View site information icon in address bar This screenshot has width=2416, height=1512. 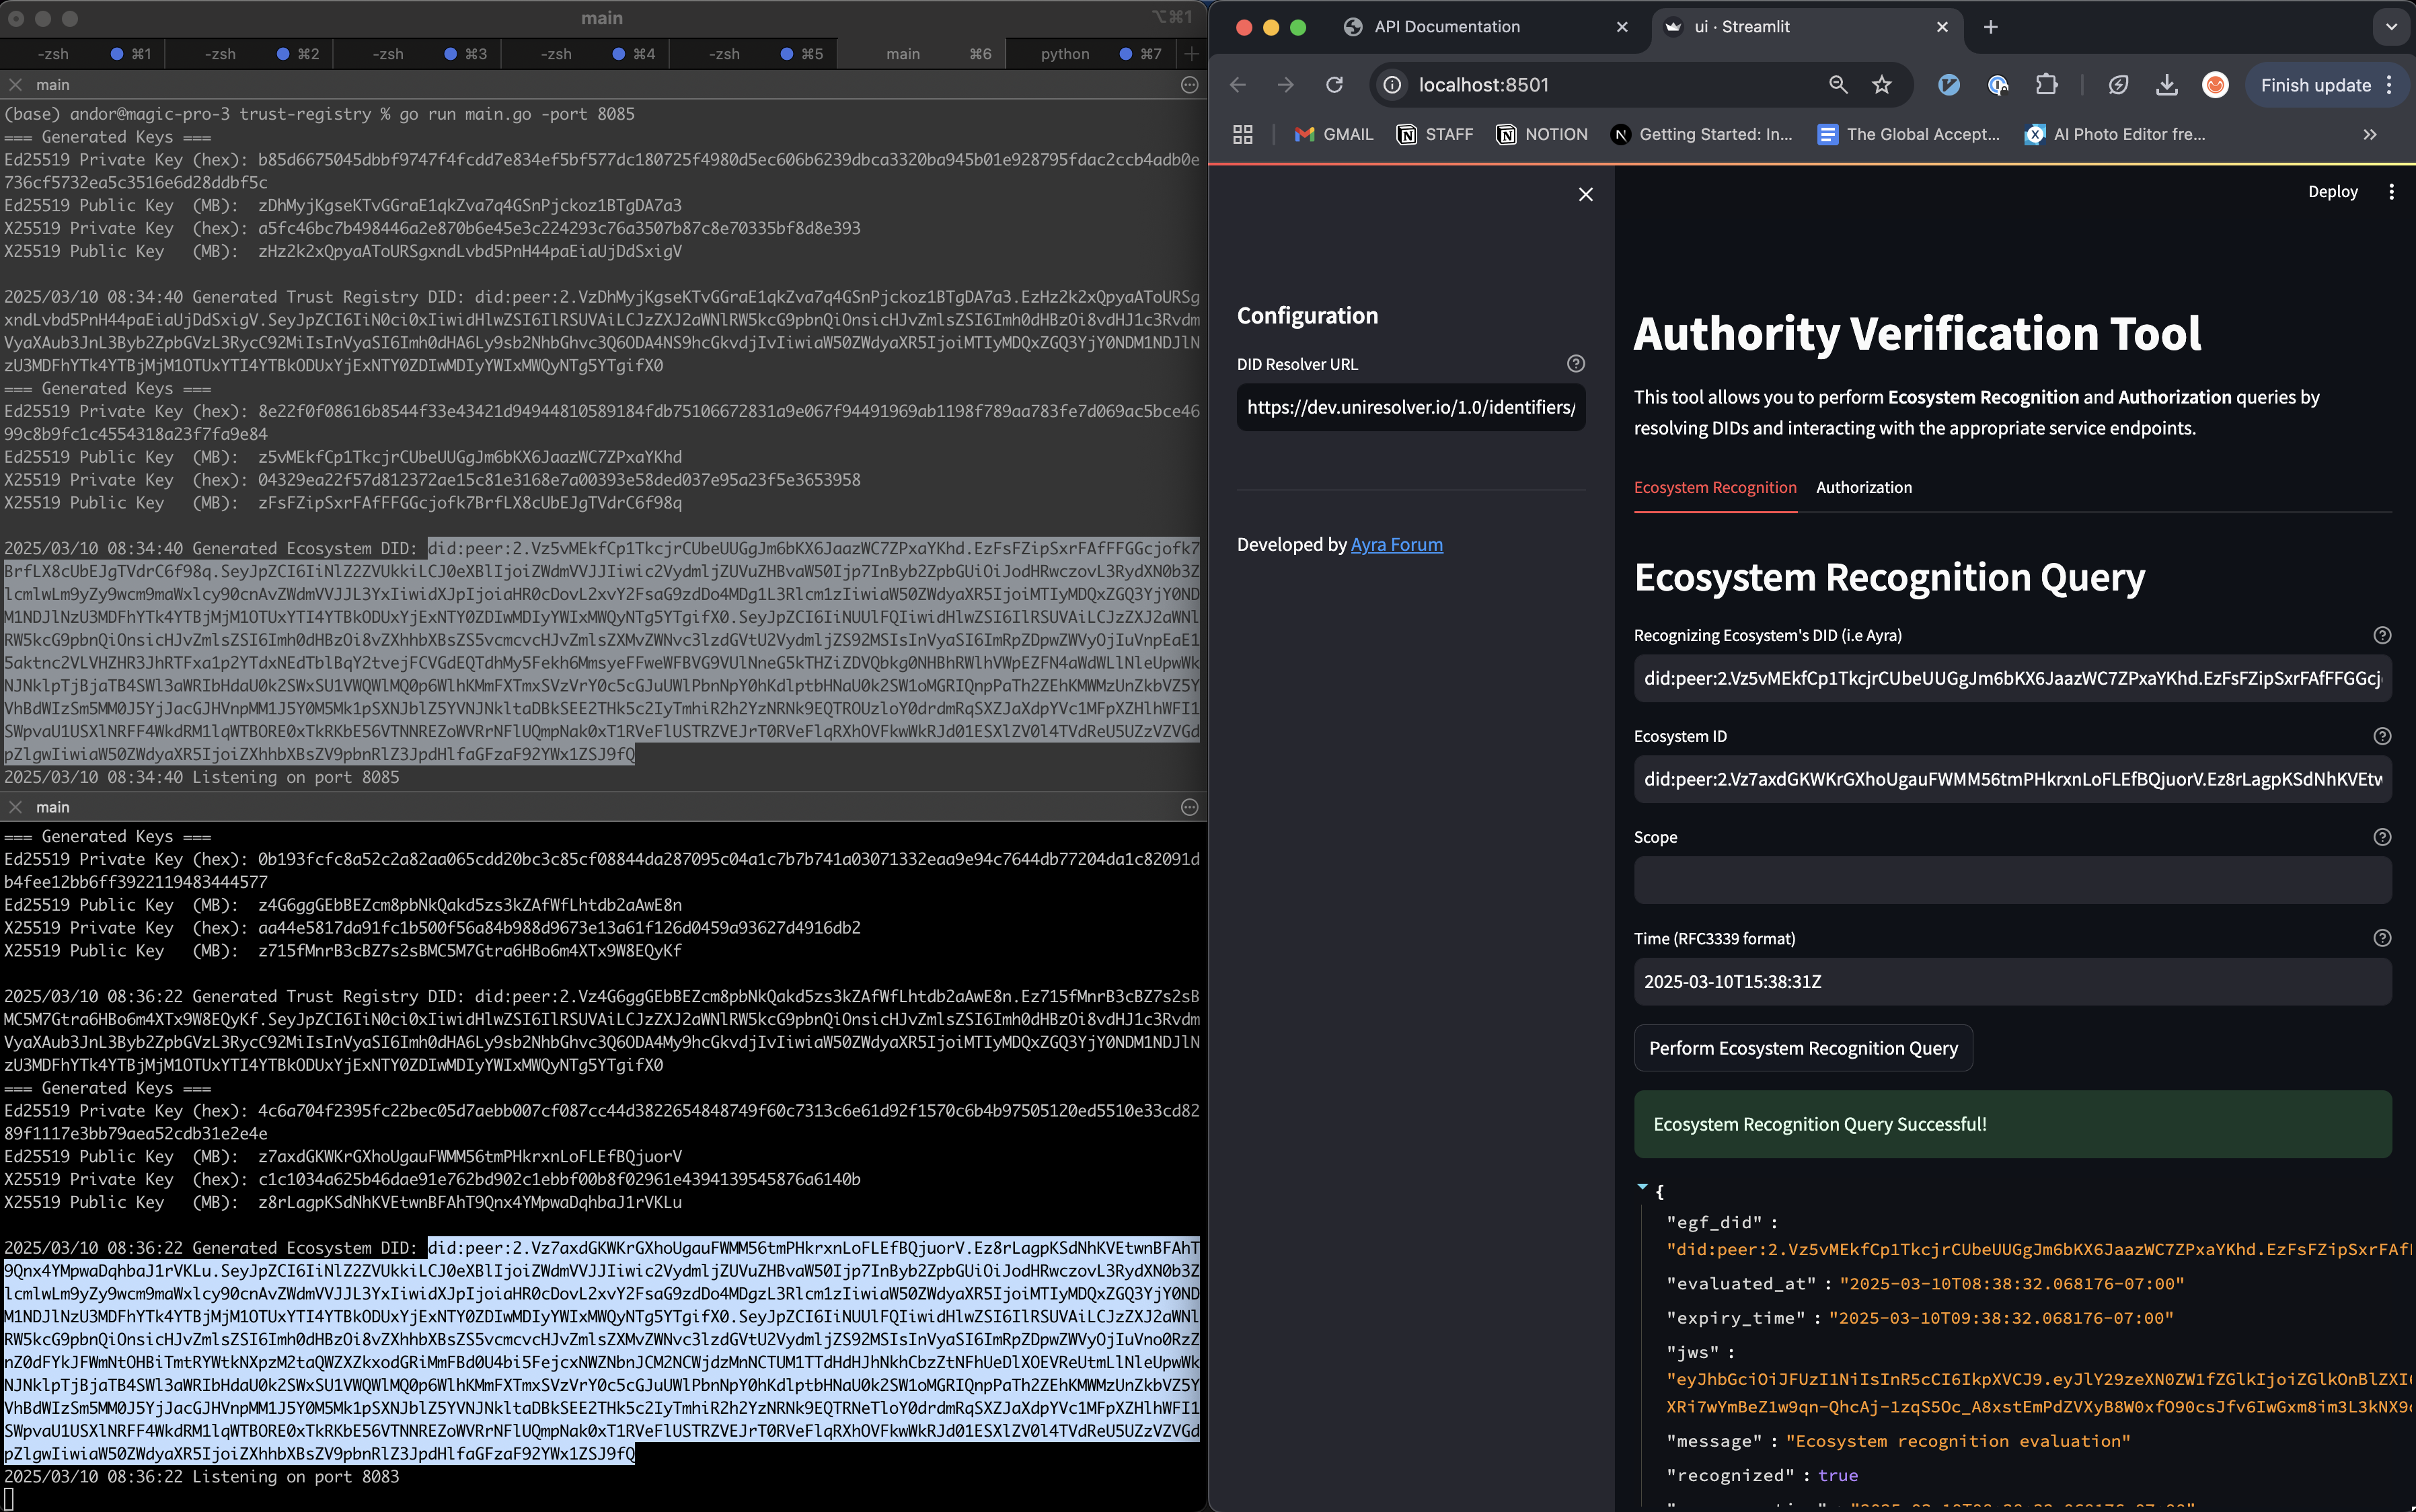[x=1392, y=85]
